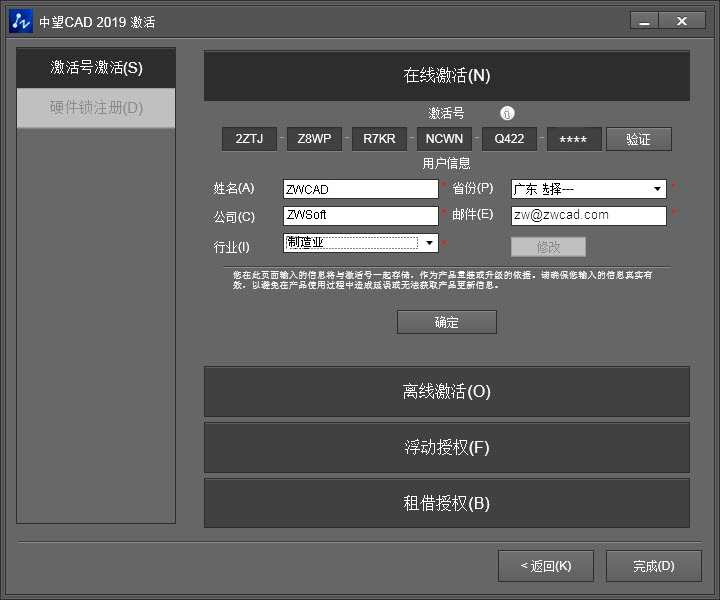720x600 pixels.
Task: Click the 验证 button
Action: point(639,139)
